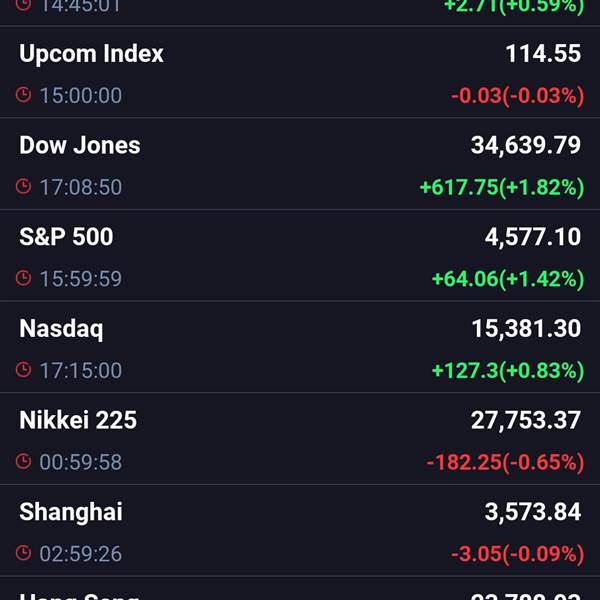This screenshot has width=600, height=600.
Task: Click the S&P 500 +64.06 change
Action: point(507,279)
